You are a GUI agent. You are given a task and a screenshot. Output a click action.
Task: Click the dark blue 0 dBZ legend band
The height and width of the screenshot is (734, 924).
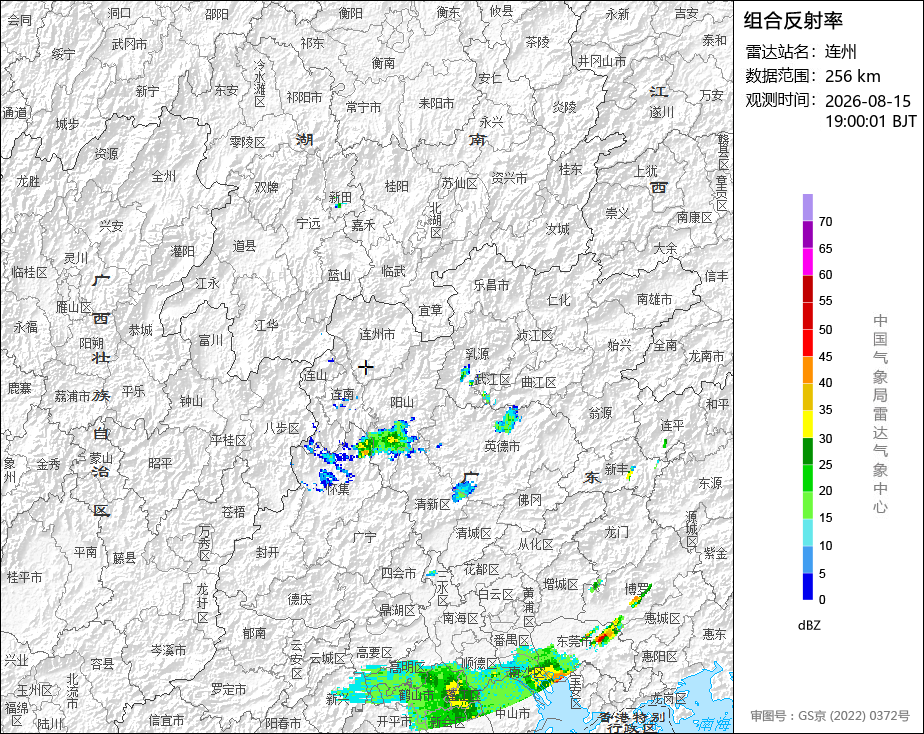point(807,586)
